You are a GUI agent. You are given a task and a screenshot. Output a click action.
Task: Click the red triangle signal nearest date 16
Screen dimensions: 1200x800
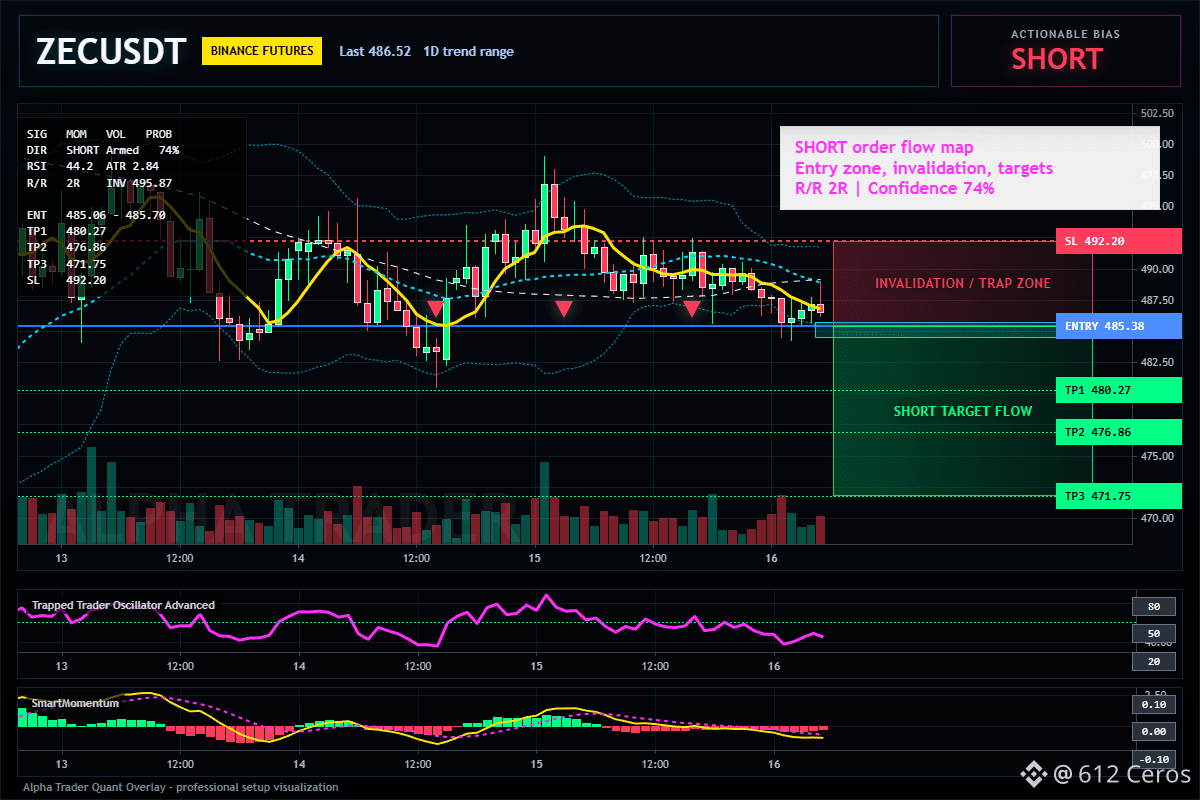pos(692,309)
